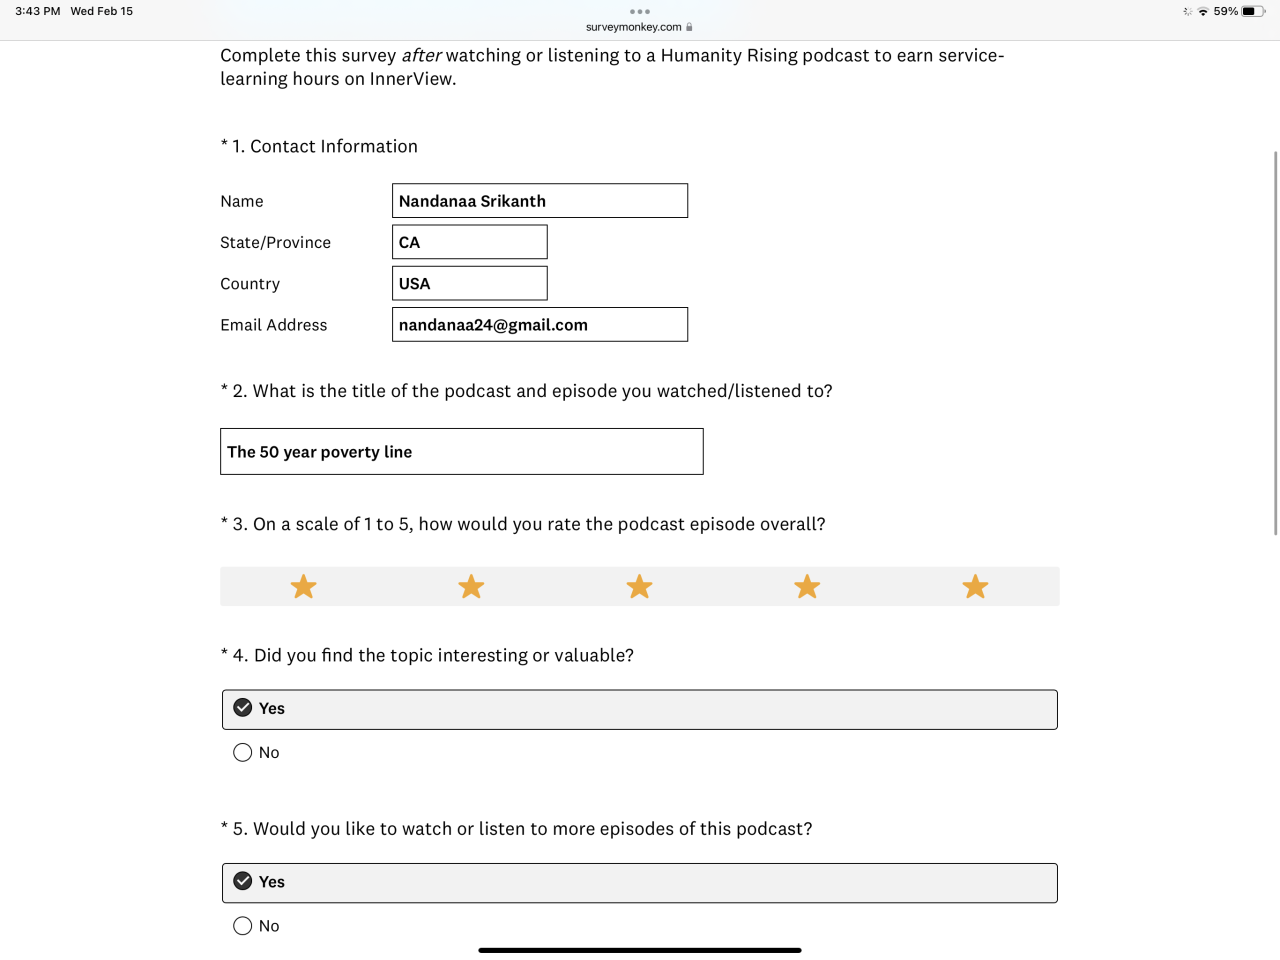Image resolution: width=1280 pixels, height=960 pixels.
Task: Select Yes for question 5 more episodes
Action: (243, 881)
